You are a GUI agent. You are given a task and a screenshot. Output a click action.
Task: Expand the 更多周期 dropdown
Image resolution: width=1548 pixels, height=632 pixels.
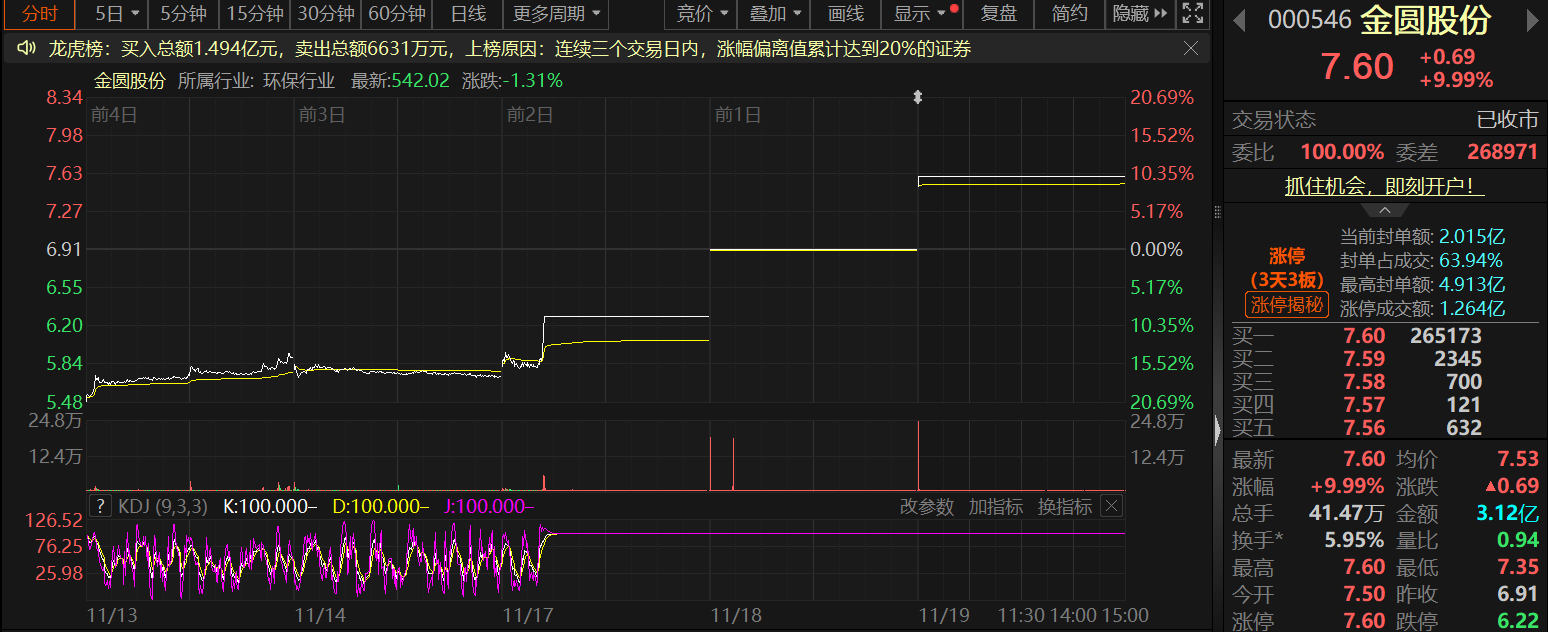click(557, 14)
